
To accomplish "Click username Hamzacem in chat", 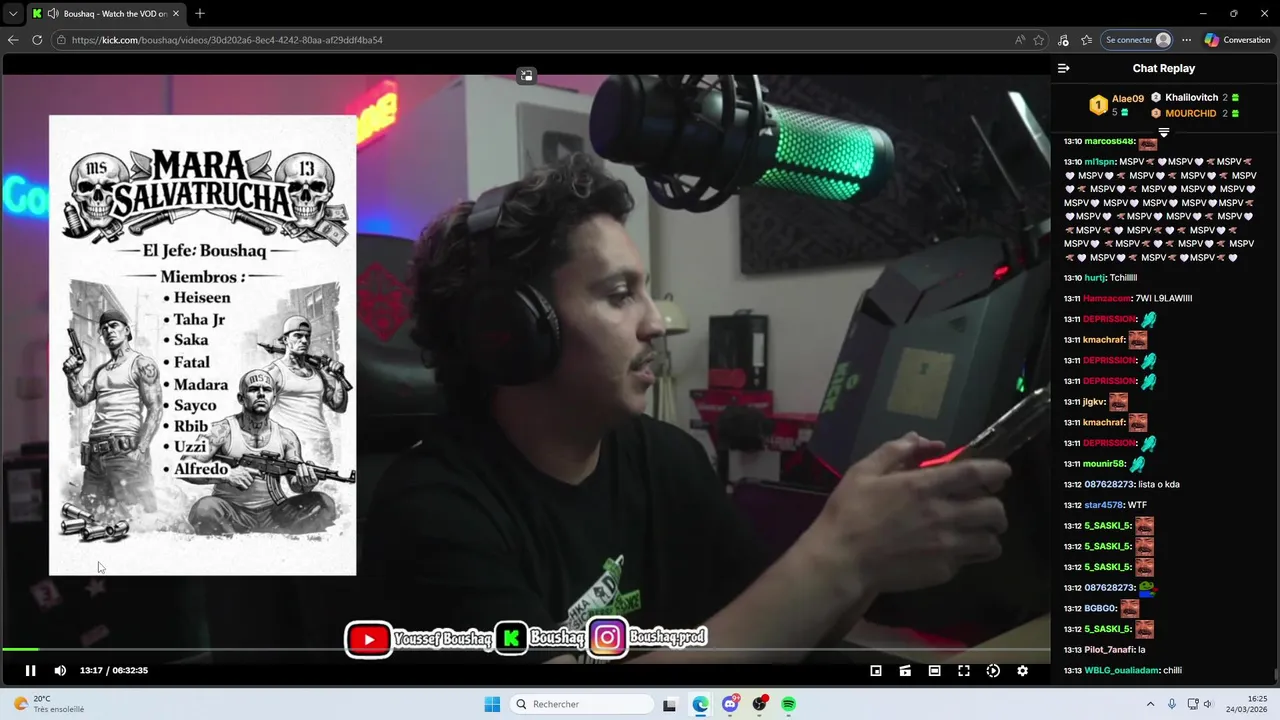I will point(1108,298).
